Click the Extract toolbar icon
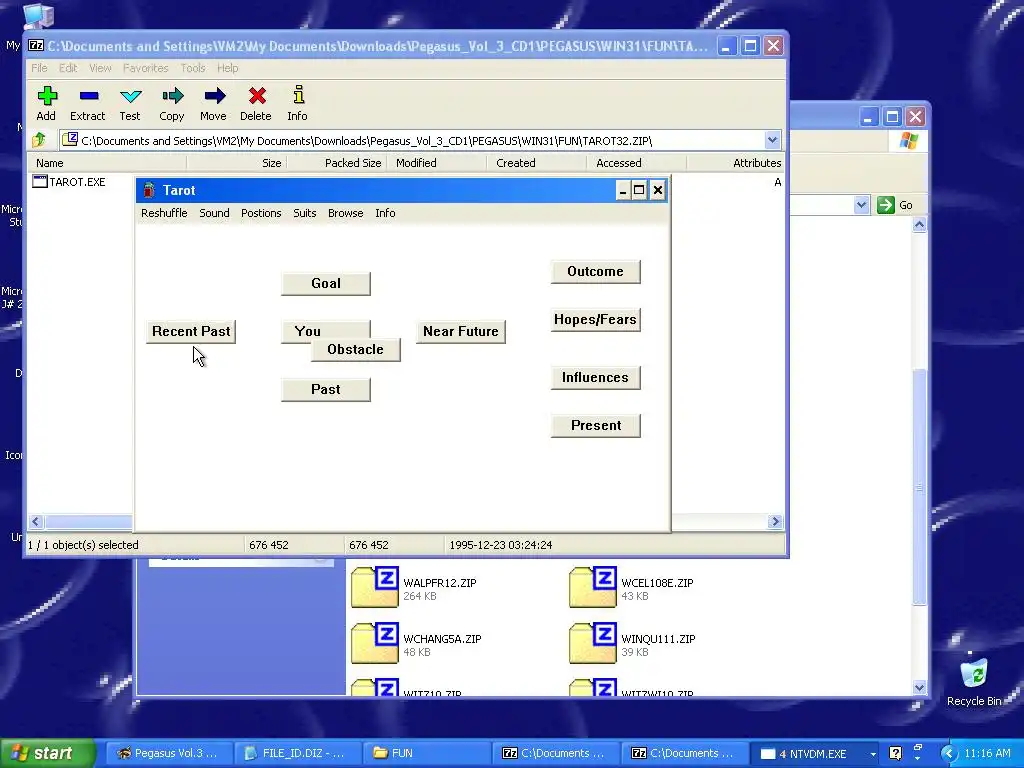The height and width of the screenshot is (768, 1024). coord(89,97)
